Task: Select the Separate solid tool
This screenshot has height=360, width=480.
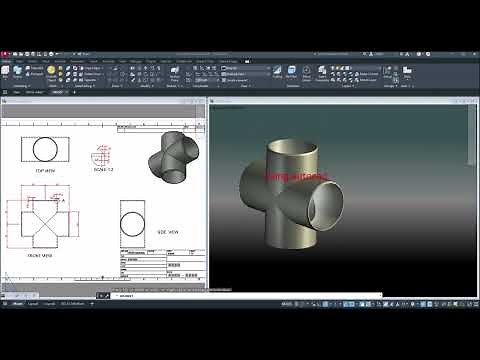Action: (88, 80)
